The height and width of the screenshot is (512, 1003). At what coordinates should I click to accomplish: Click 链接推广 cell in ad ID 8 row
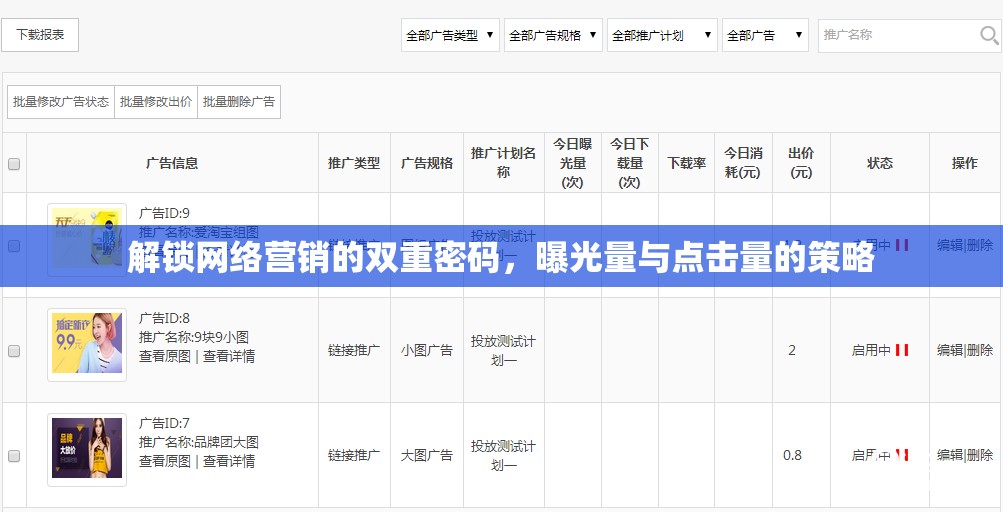pyautogui.click(x=354, y=350)
